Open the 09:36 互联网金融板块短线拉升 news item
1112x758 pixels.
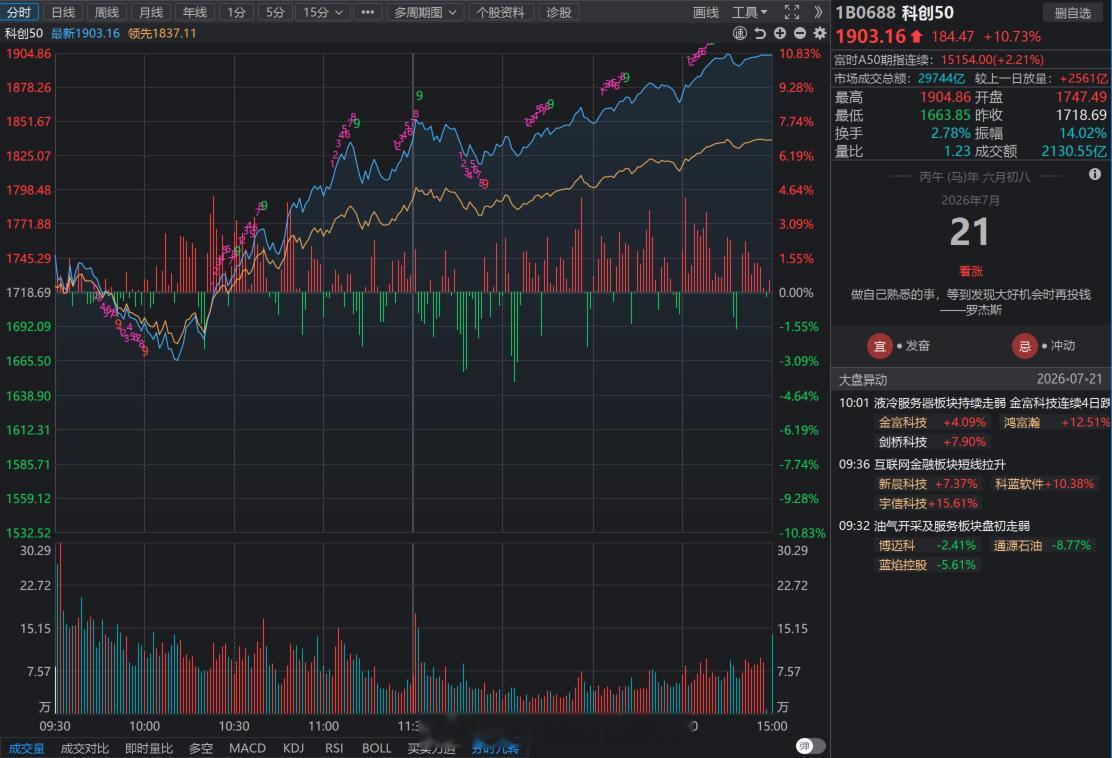(922, 464)
